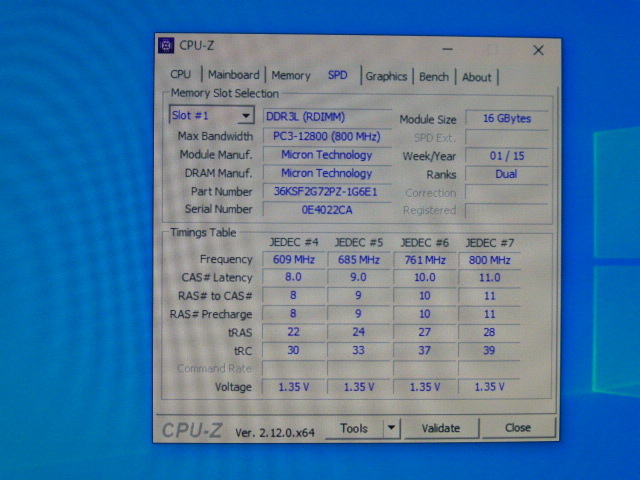640x480 pixels.
Task: Open the Mainboard tab
Action: (233, 75)
